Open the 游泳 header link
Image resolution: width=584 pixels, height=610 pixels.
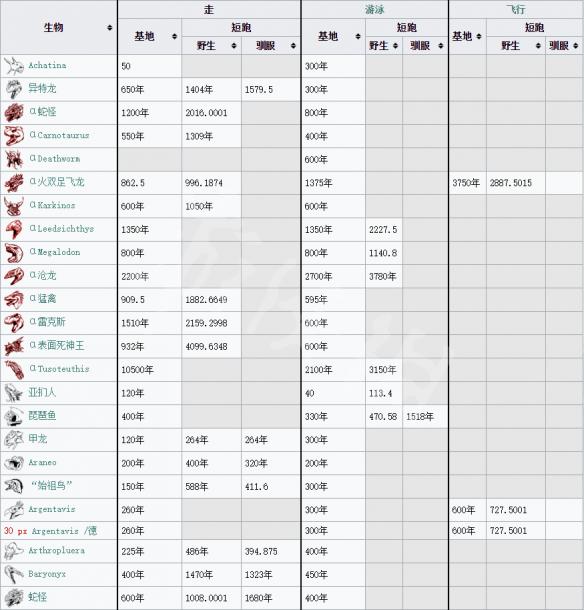tap(374, 9)
